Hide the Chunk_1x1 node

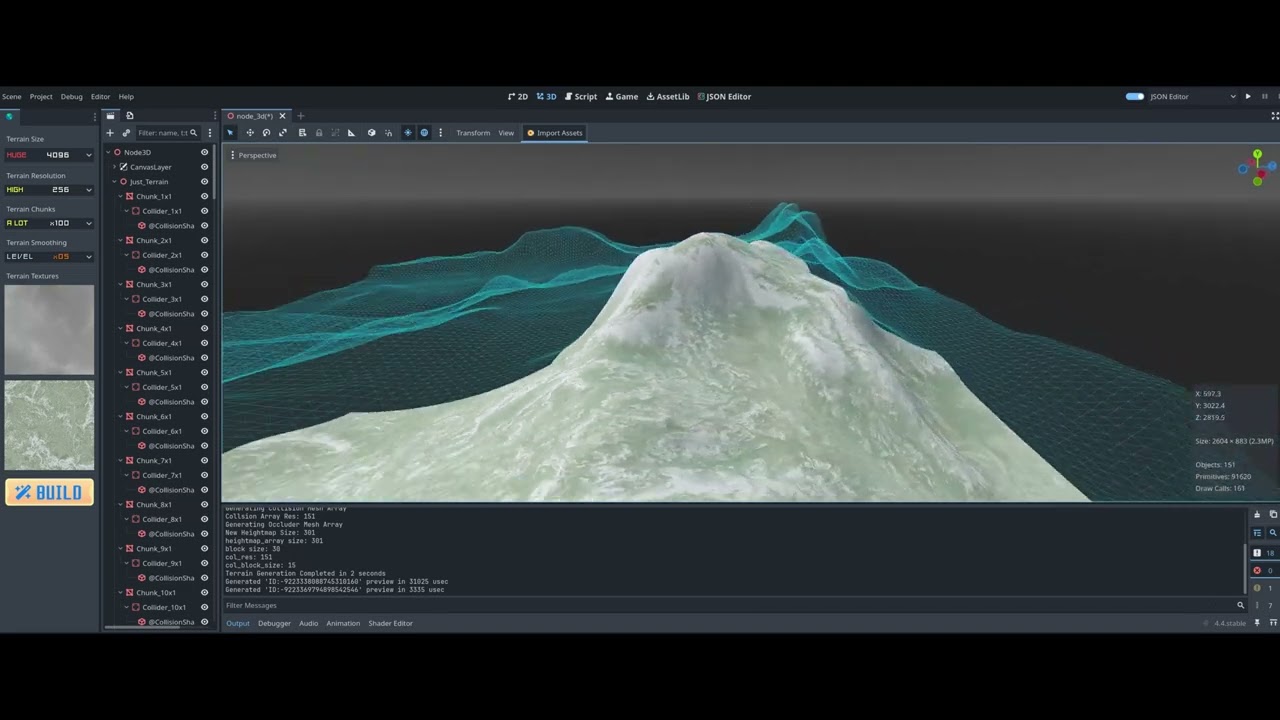point(204,197)
